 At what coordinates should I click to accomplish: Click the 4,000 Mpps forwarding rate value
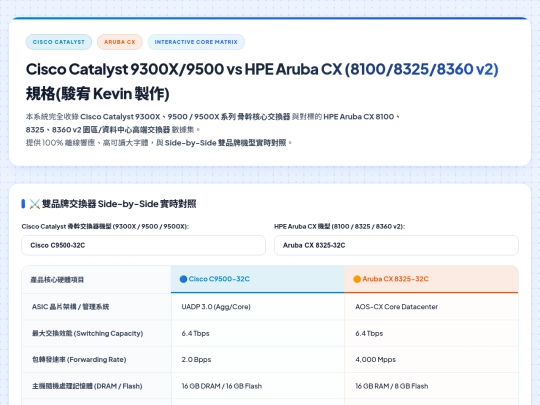375,360
